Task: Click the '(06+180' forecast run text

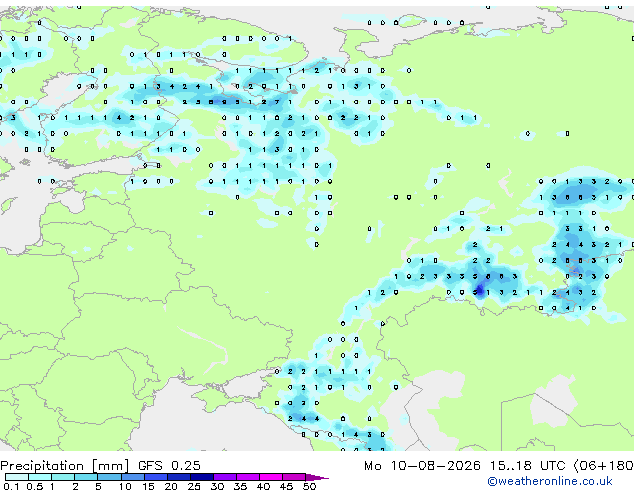Action: (604, 466)
